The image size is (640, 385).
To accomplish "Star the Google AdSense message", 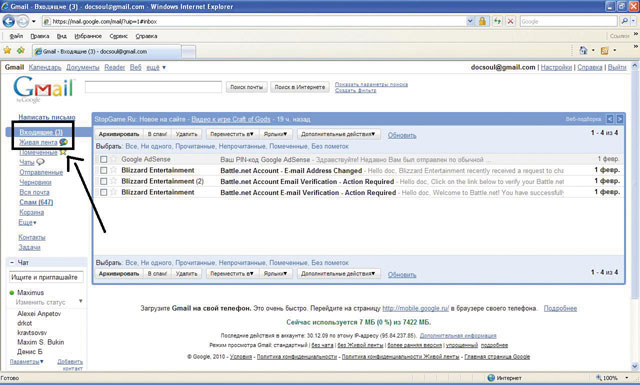I will click(x=113, y=159).
